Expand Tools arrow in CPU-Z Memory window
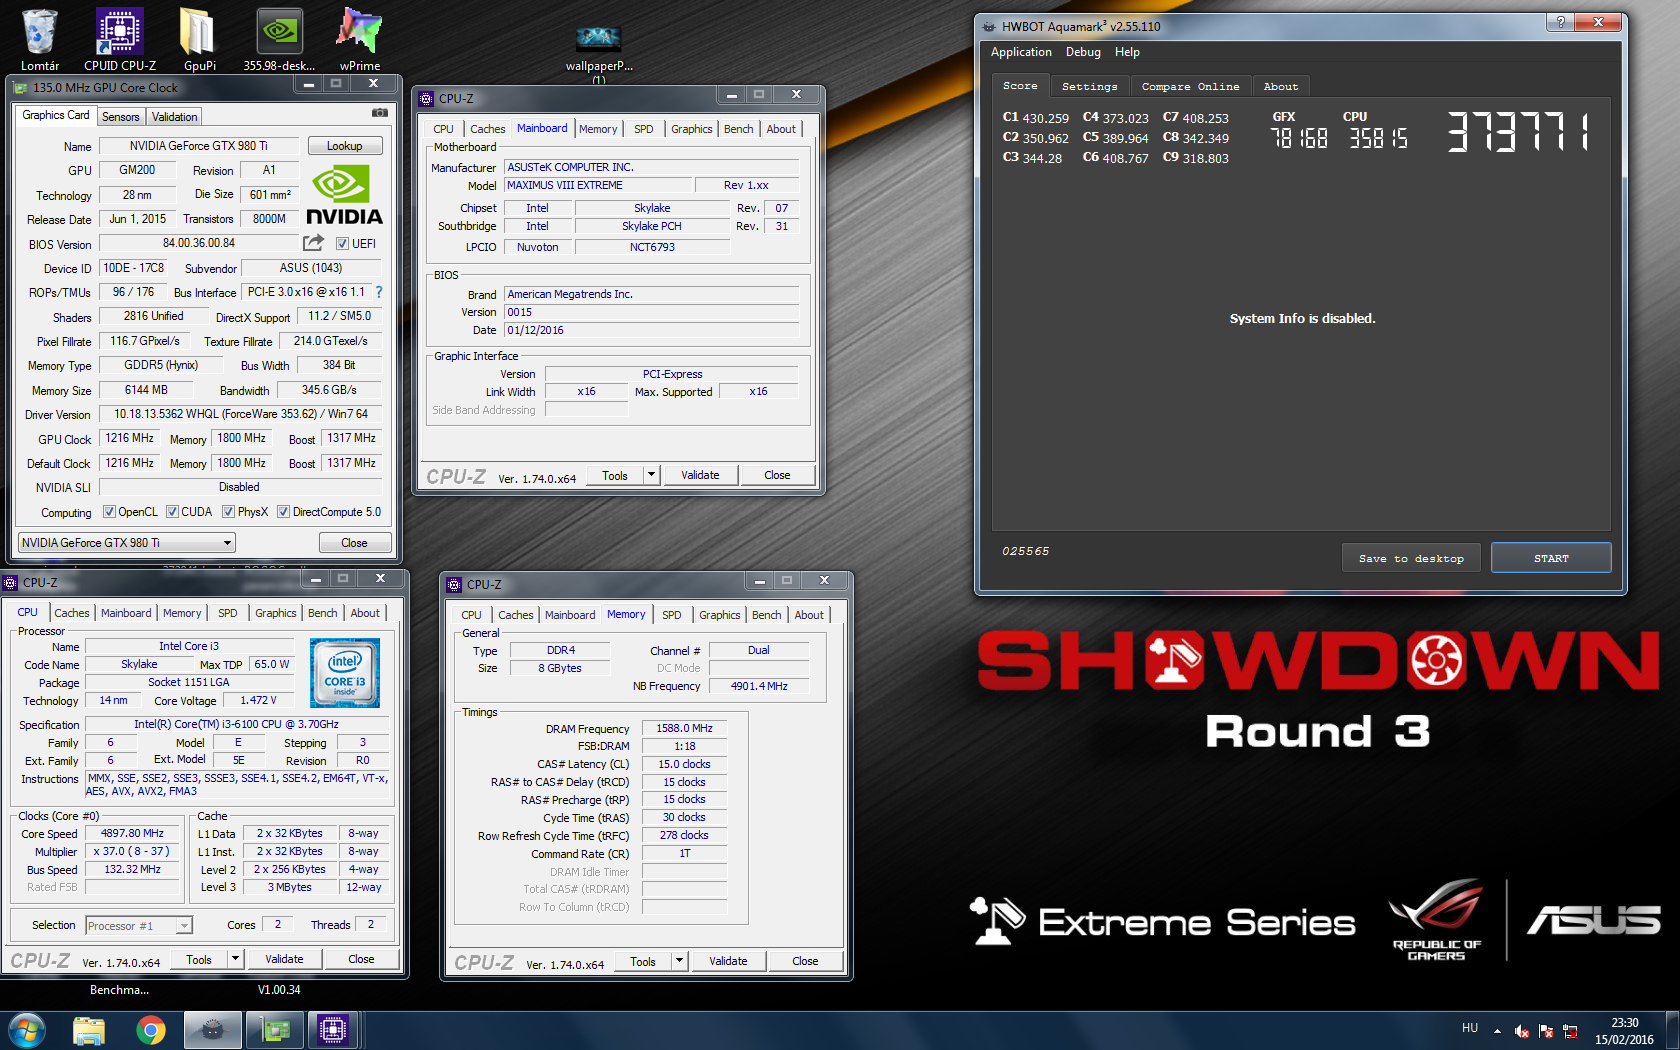The height and width of the screenshot is (1050, 1680). (x=679, y=961)
